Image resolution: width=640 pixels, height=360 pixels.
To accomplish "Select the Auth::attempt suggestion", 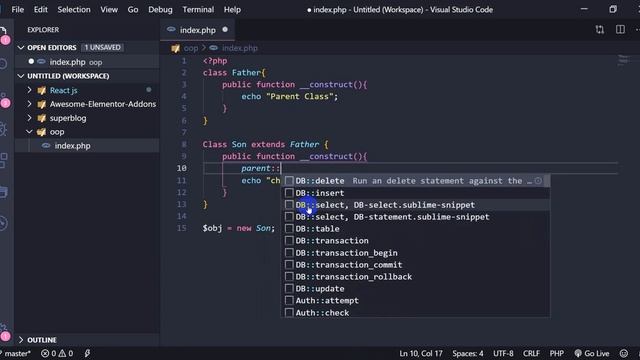I will (x=416, y=300).
